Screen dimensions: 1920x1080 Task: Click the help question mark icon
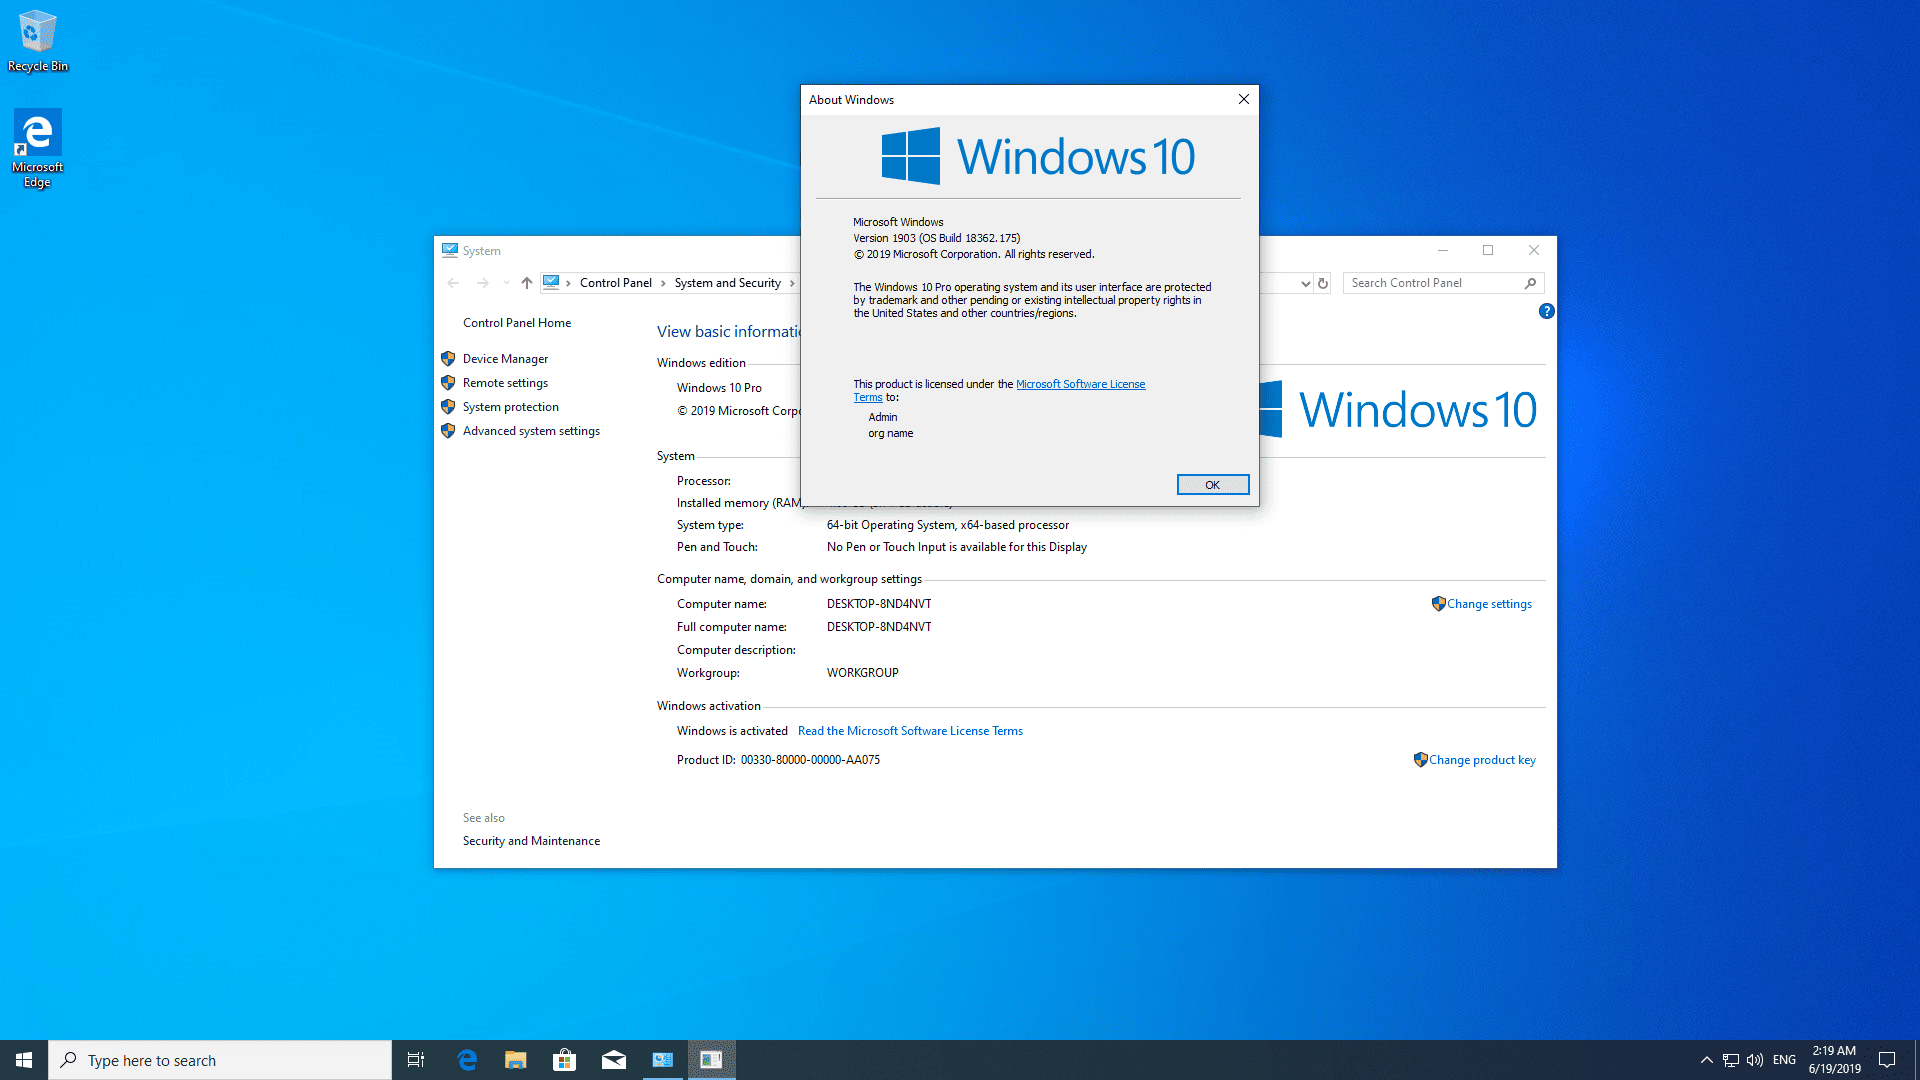click(x=1546, y=311)
